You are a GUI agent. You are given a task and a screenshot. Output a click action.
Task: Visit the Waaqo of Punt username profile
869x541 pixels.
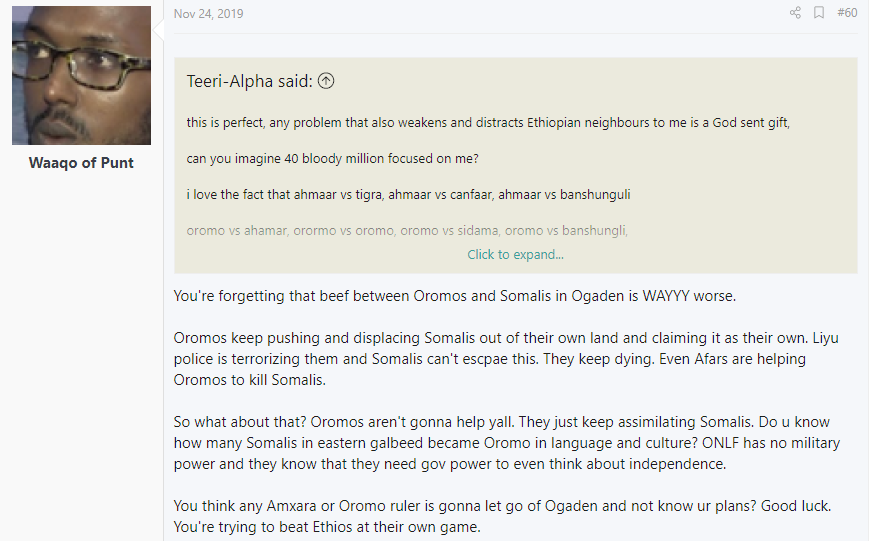pyautogui.click(x=81, y=163)
